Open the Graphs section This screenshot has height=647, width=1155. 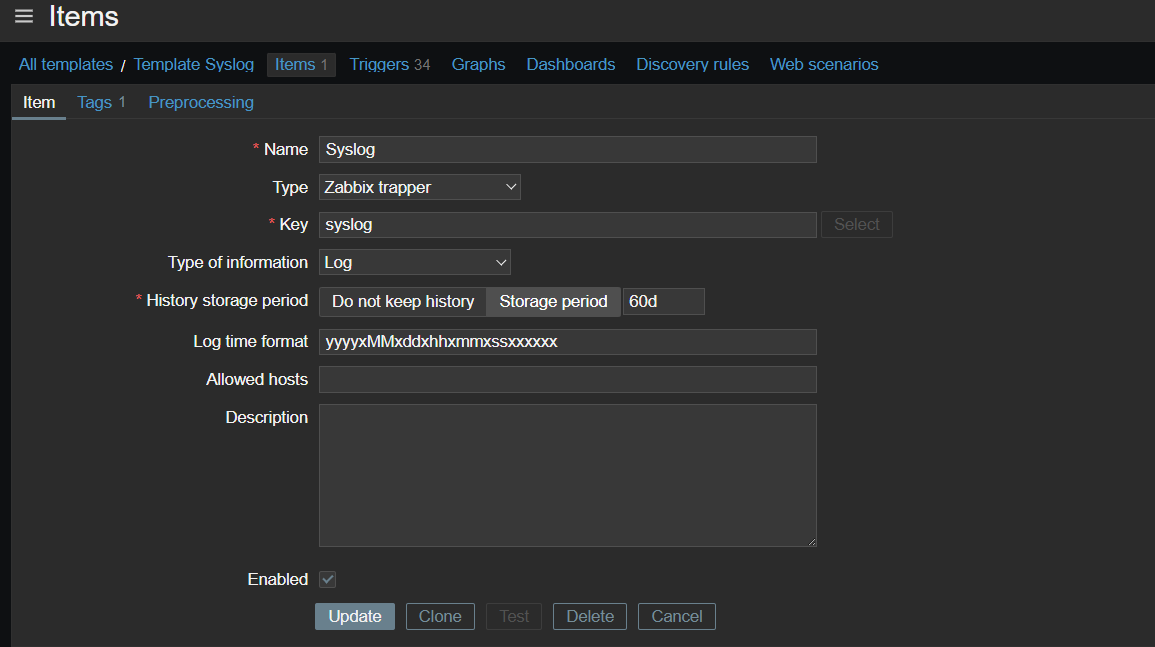478,65
